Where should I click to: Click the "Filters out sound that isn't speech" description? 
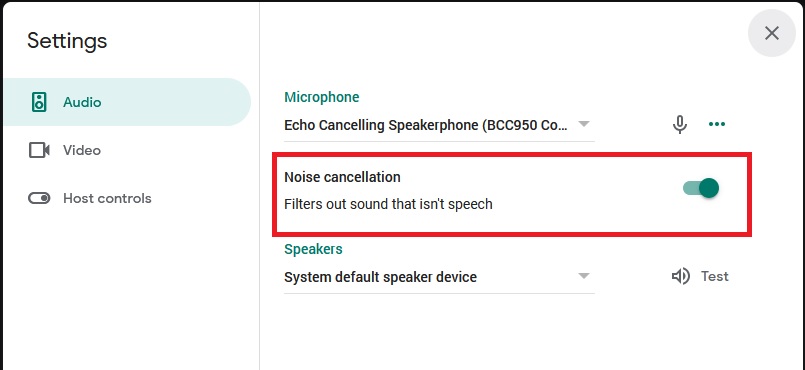[388, 204]
